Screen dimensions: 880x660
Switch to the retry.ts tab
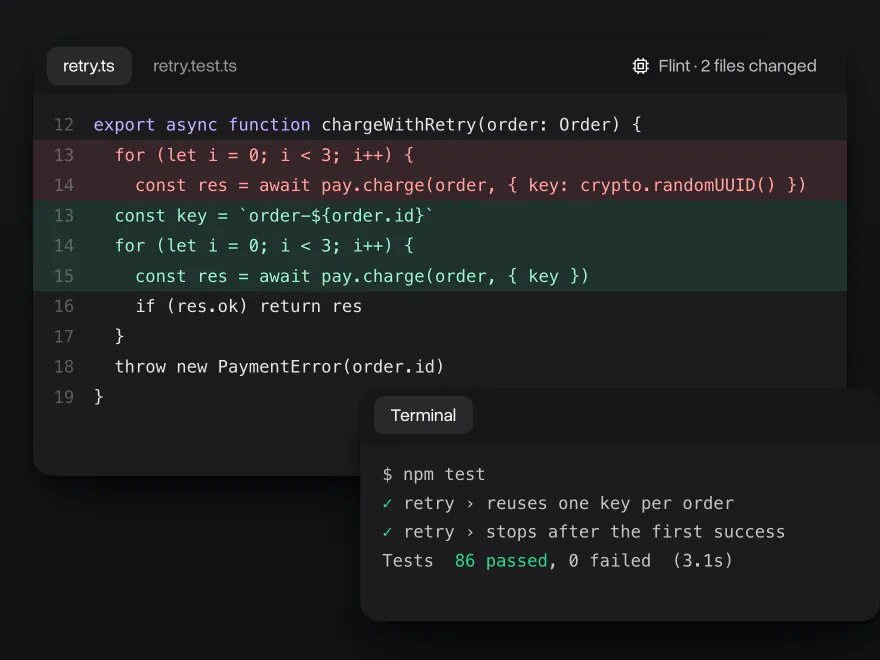[x=89, y=66]
